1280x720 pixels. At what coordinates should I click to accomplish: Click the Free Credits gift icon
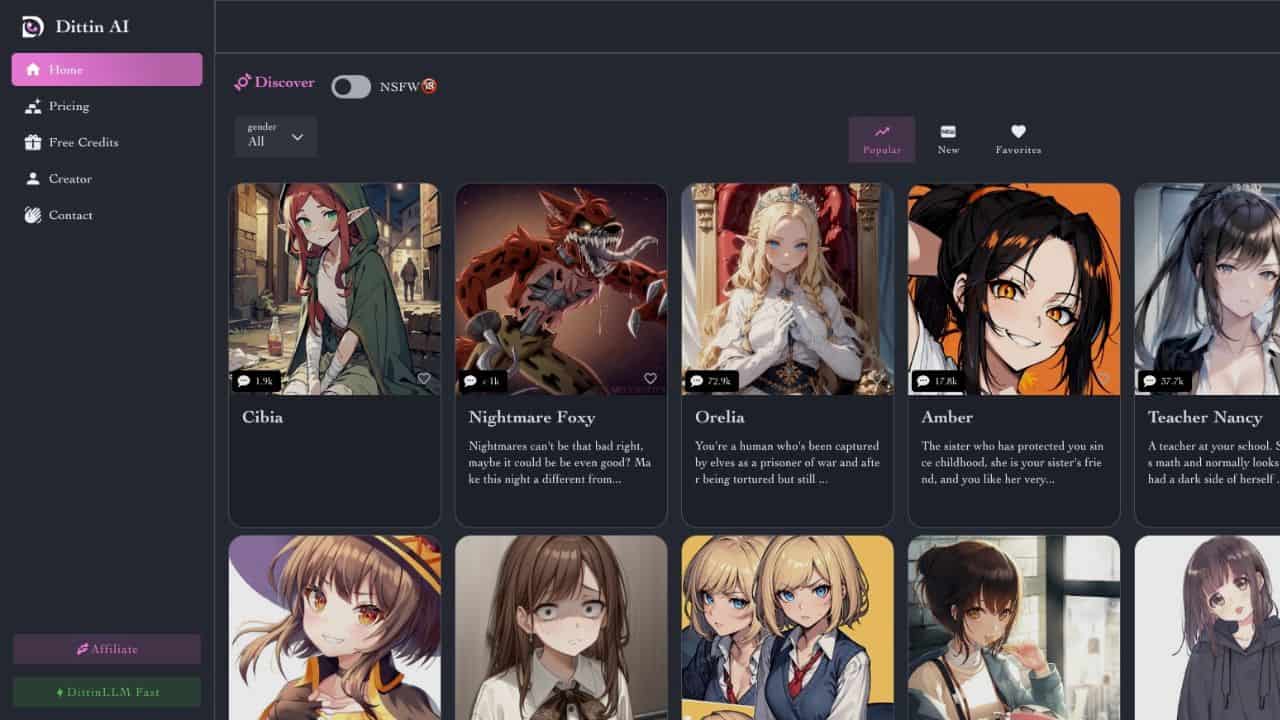pyautogui.click(x=33, y=142)
